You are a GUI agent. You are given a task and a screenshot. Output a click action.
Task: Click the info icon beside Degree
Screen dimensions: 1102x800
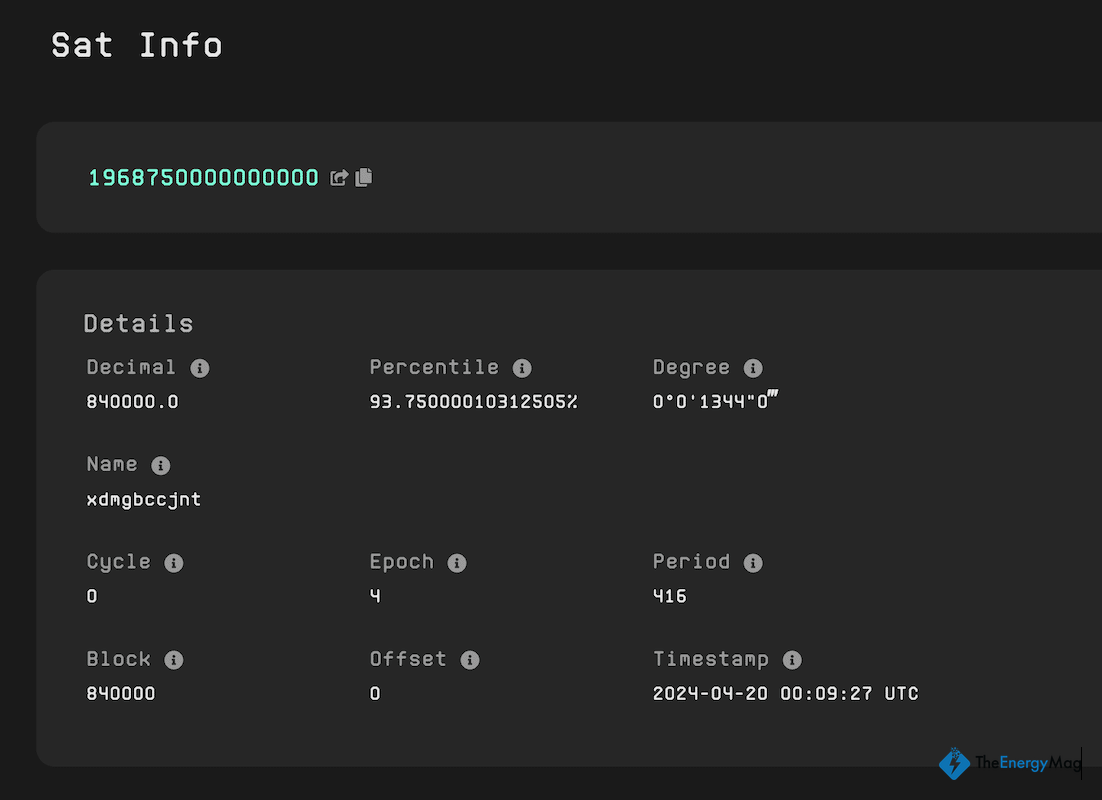[753, 368]
